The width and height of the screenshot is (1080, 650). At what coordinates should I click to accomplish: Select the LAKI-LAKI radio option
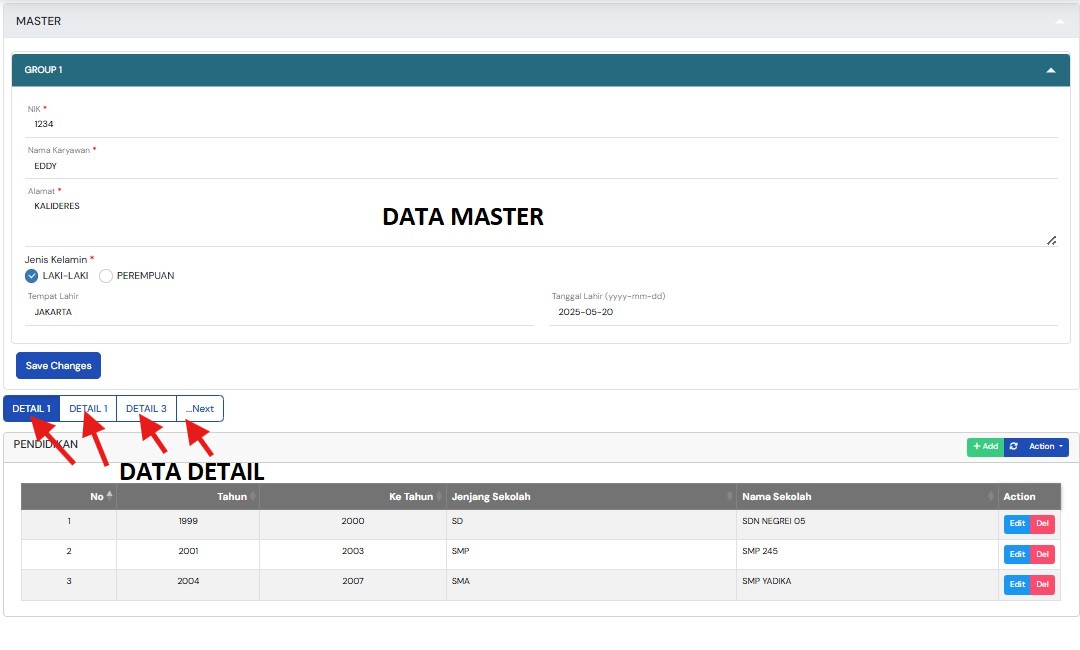coord(32,276)
